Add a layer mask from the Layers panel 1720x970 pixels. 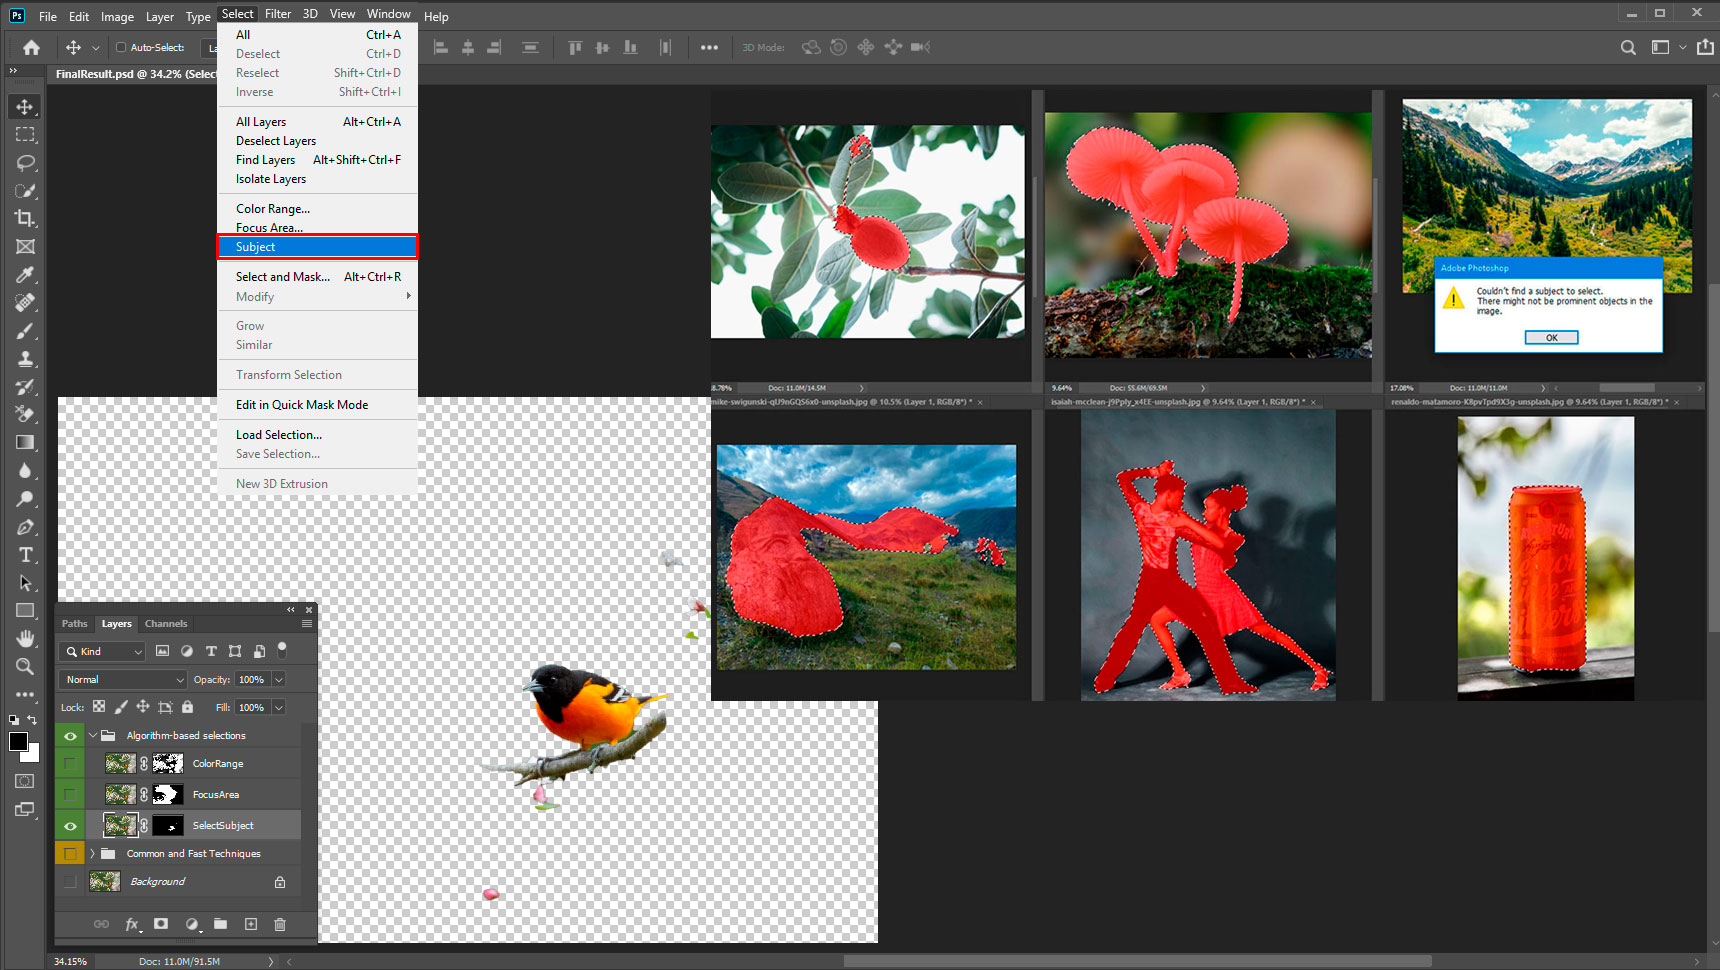pyautogui.click(x=161, y=925)
